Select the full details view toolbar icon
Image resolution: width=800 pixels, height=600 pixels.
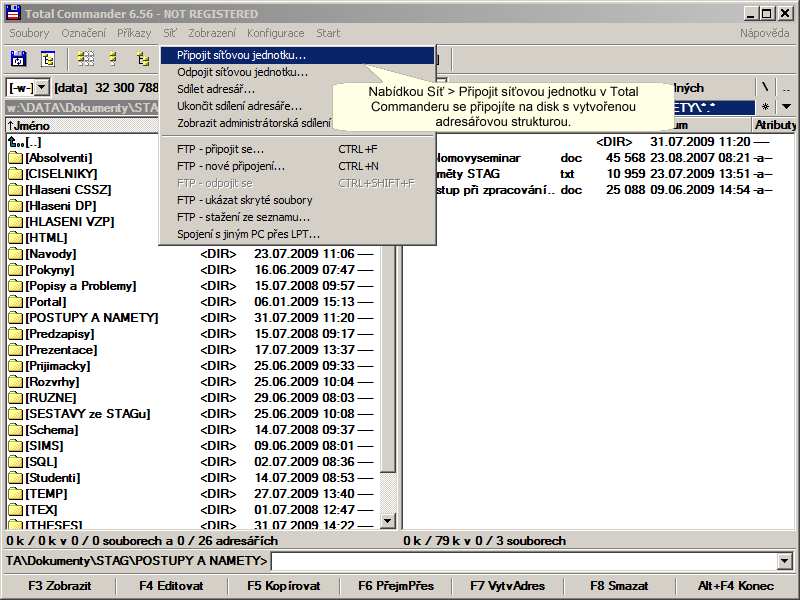[113, 59]
